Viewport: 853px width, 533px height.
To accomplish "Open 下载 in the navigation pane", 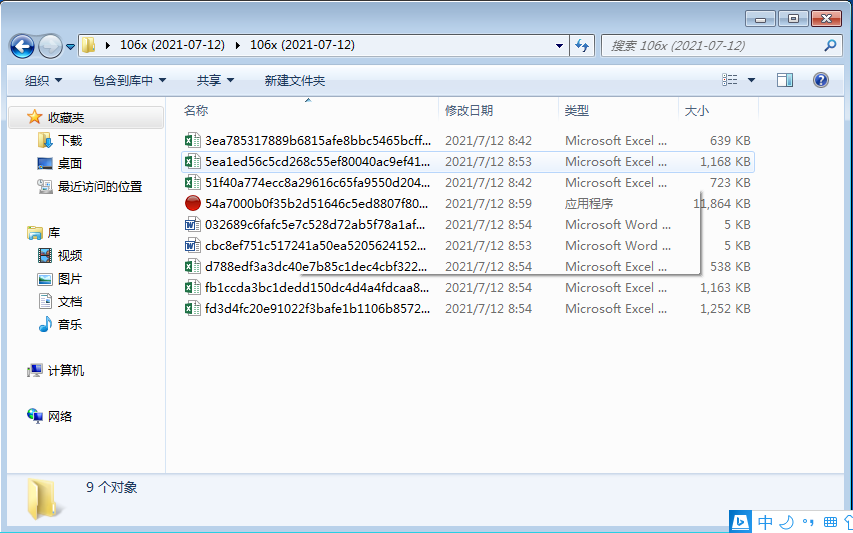I will pyautogui.click(x=70, y=141).
